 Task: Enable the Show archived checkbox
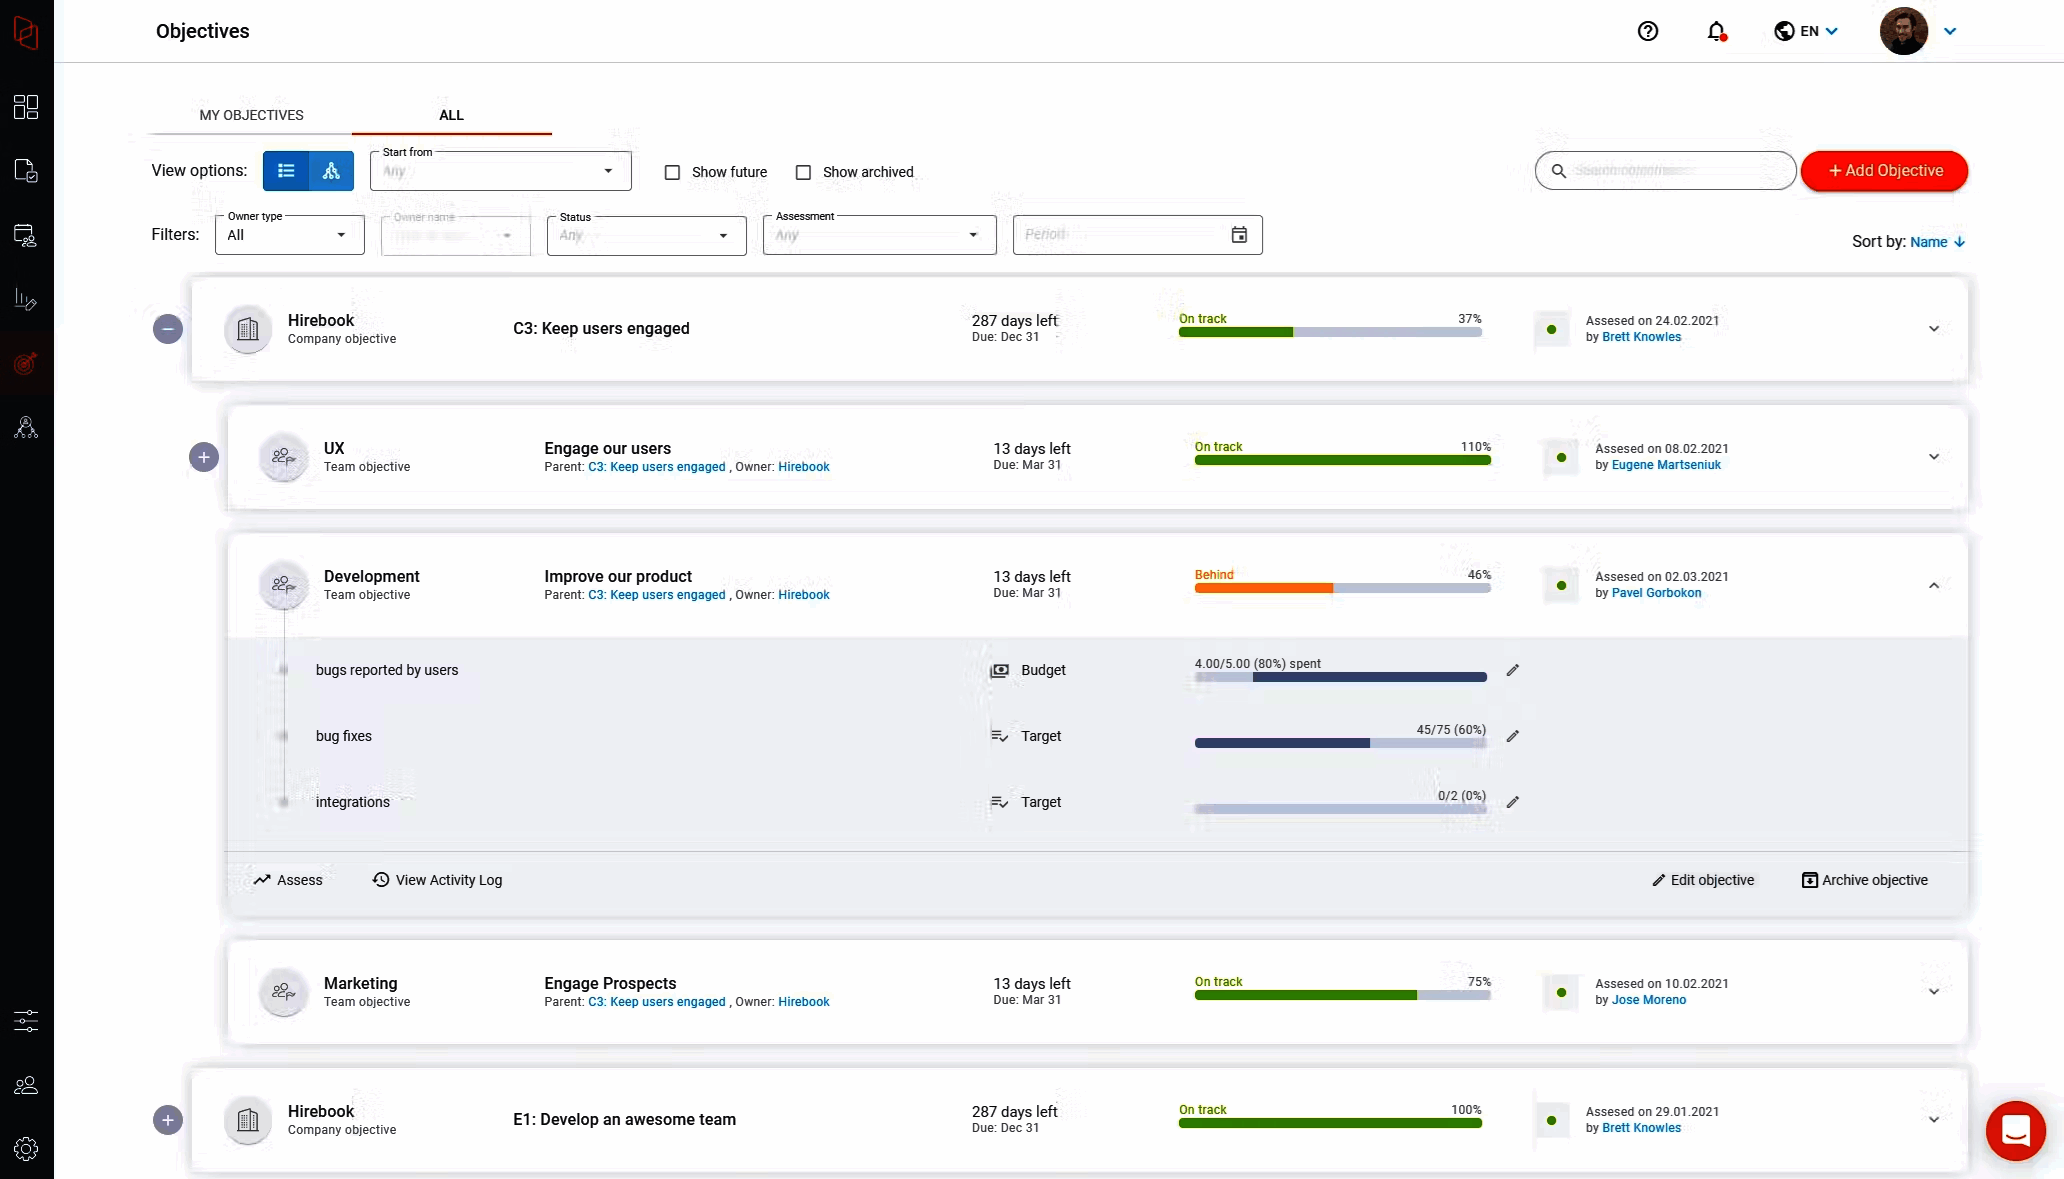(803, 172)
